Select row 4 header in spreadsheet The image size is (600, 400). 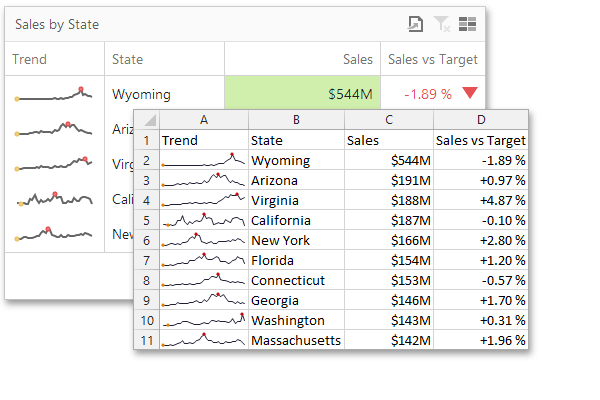coord(147,200)
